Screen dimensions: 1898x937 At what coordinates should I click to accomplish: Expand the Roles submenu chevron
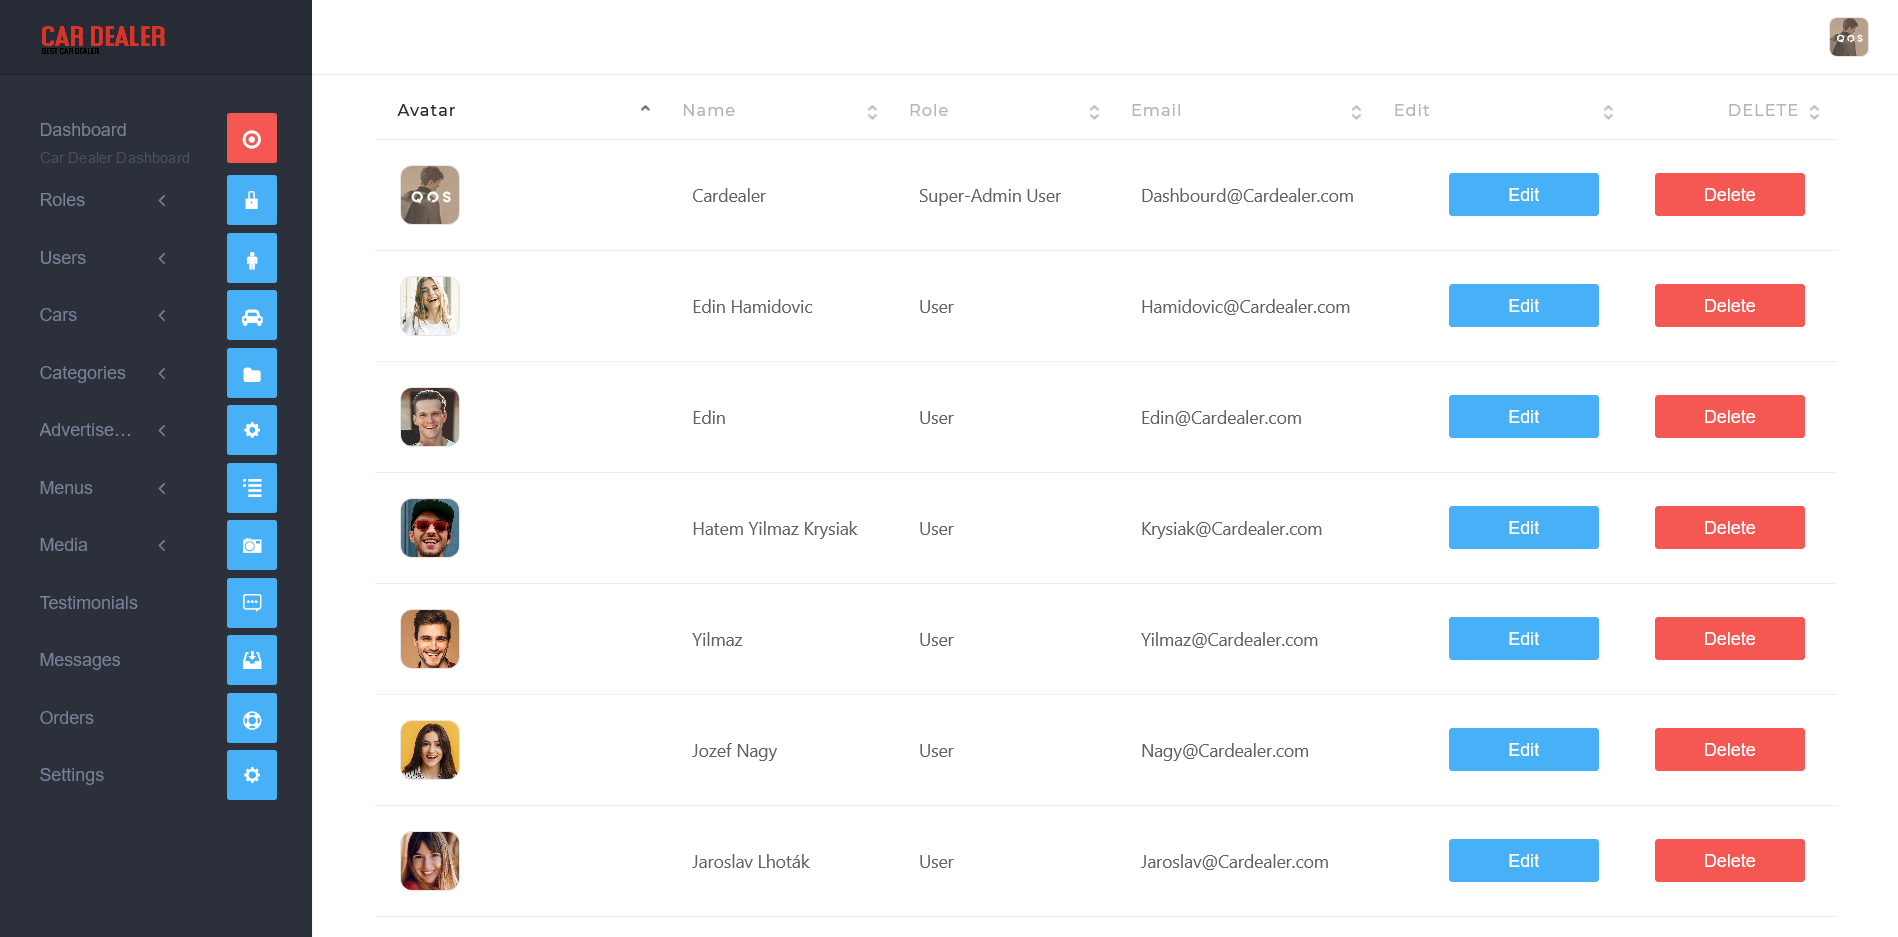(x=162, y=201)
